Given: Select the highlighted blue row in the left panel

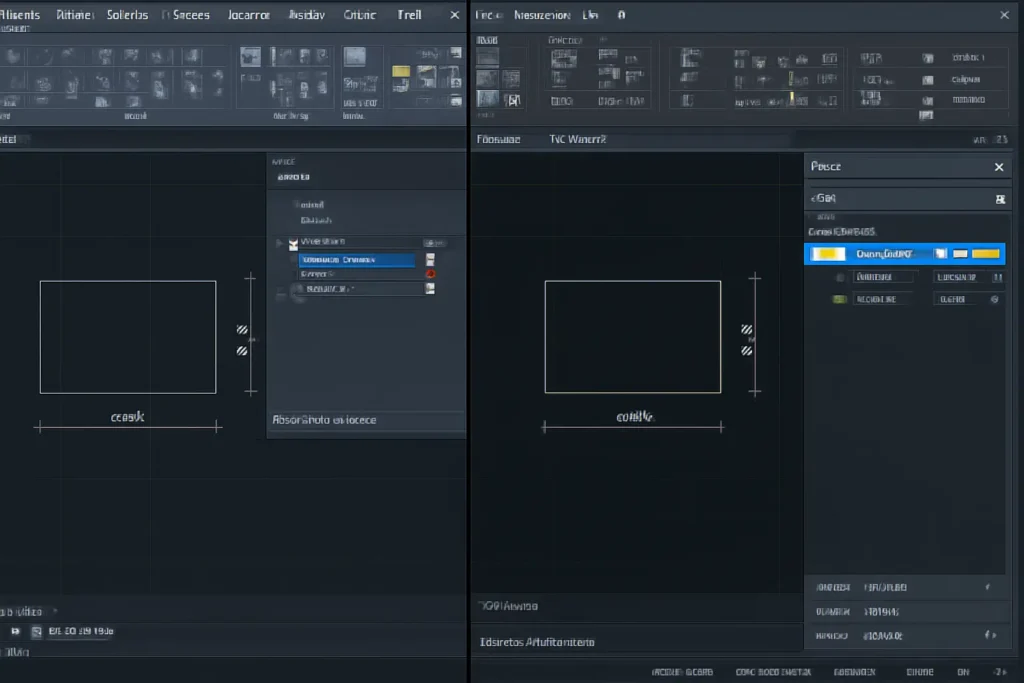Looking at the screenshot, I should 356,259.
